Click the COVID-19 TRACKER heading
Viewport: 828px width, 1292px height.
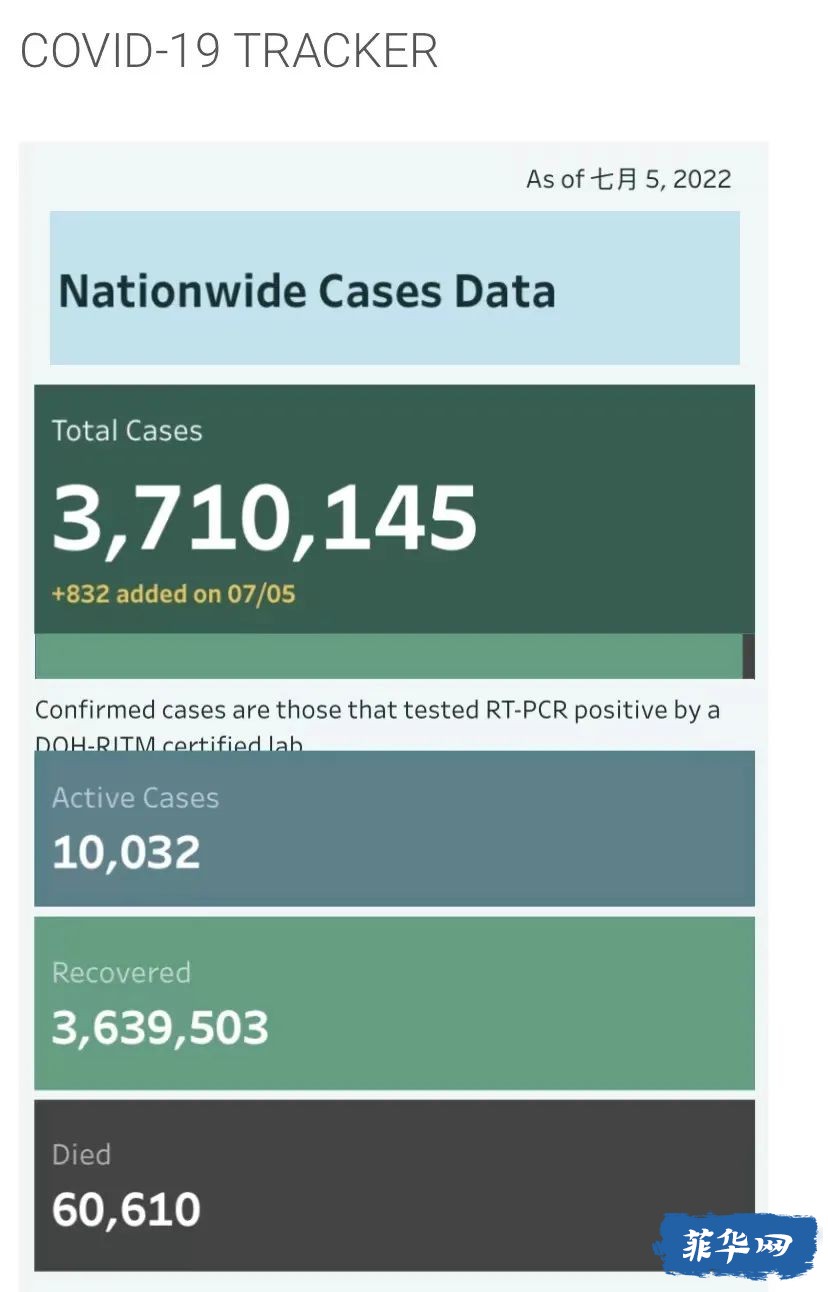point(229,51)
